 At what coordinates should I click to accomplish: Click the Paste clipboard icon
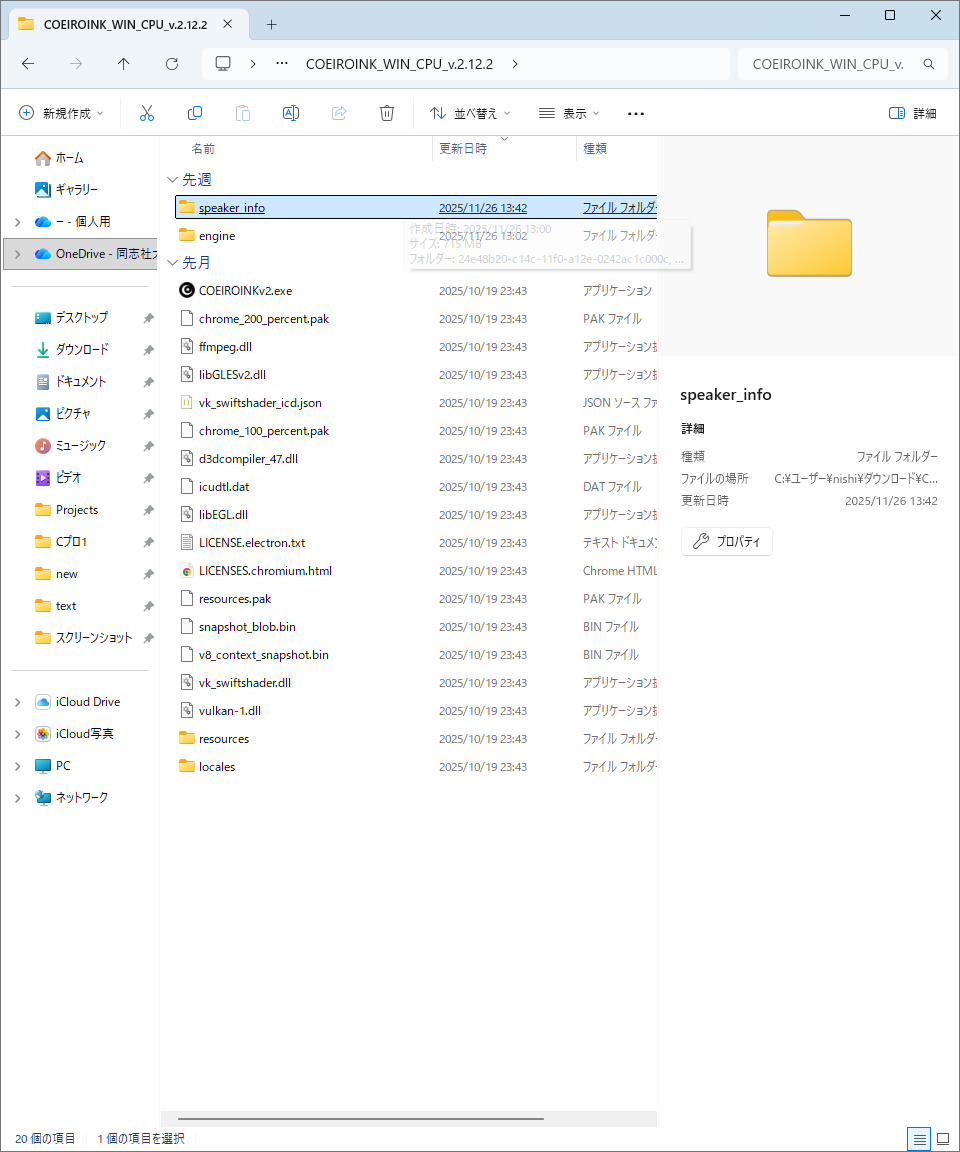point(242,113)
